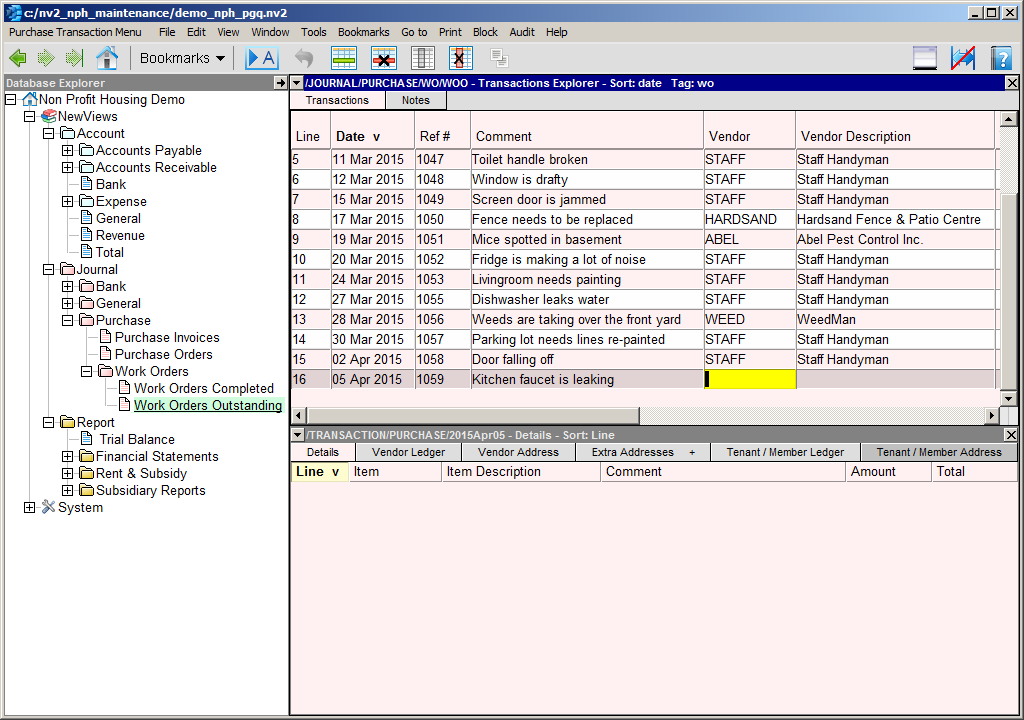Click the Date column header to sort

[x=357, y=136]
